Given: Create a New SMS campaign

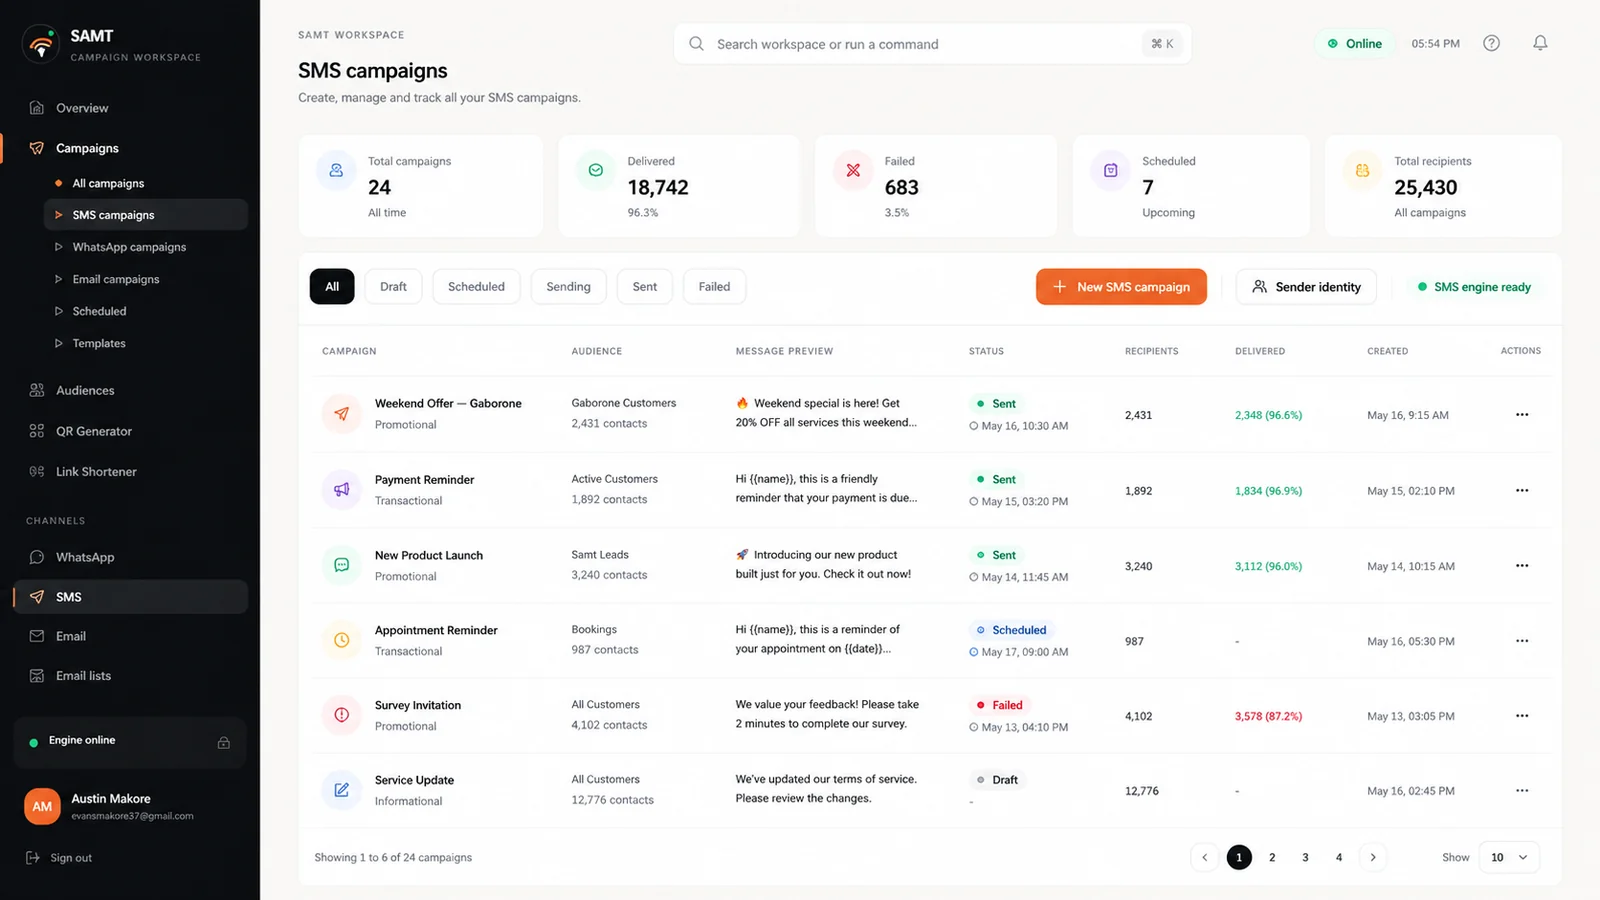Looking at the screenshot, I should (x=1121, y=287).
